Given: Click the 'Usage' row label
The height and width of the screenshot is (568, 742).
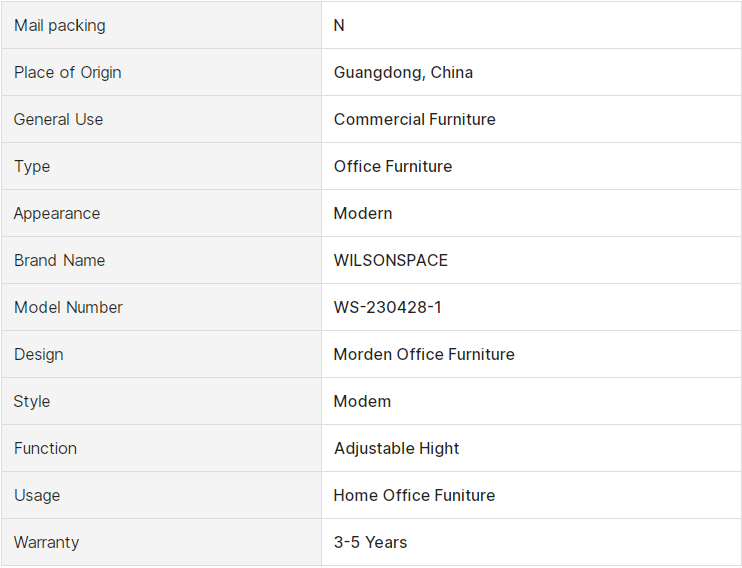Looking at the screenshot, I should [37, 495].
